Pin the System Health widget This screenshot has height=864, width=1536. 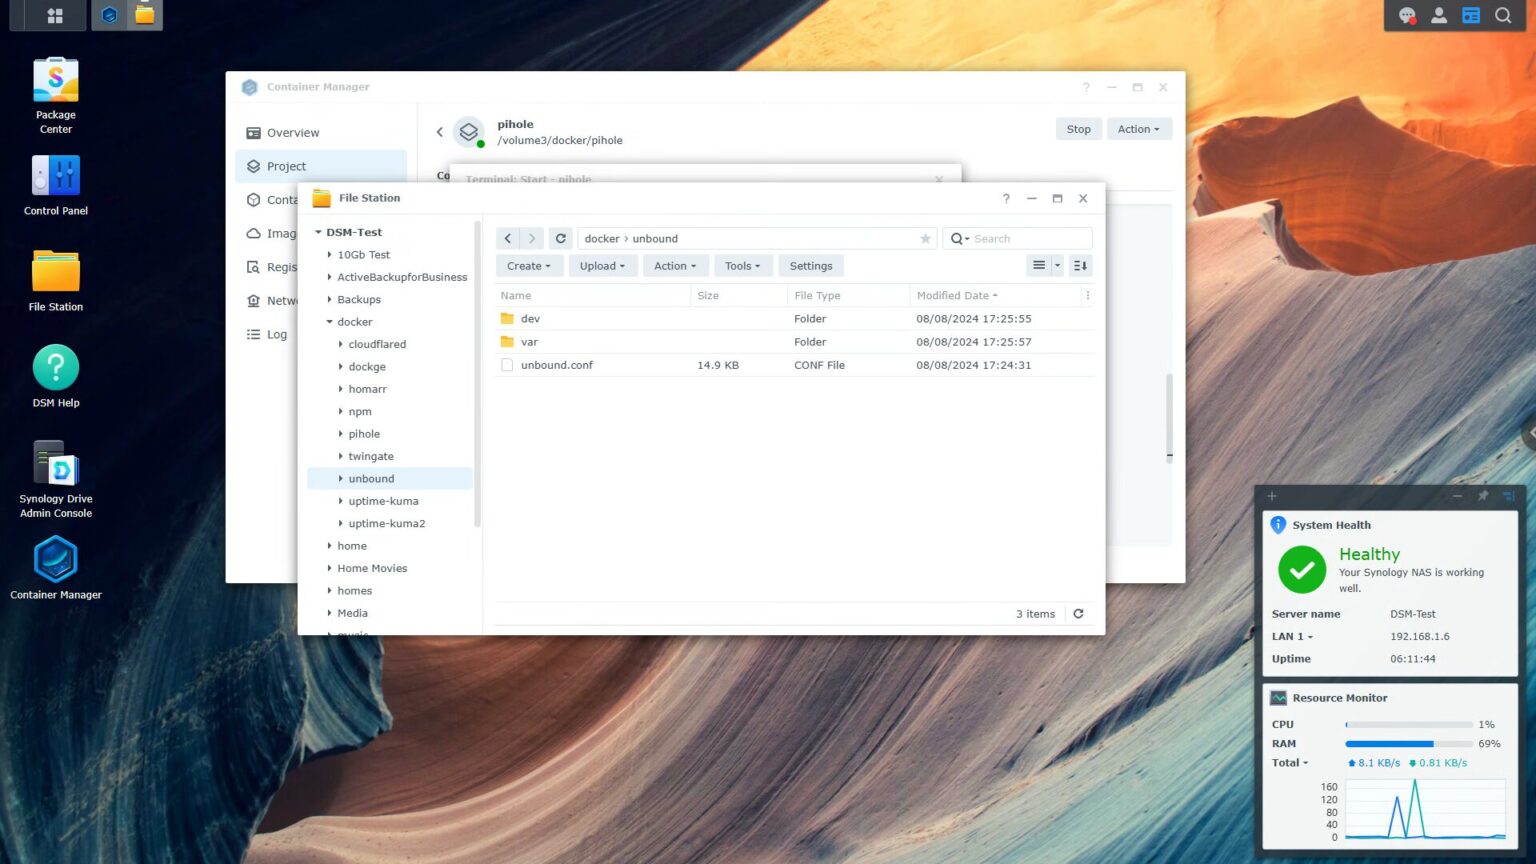click(x=1483, y=495)
